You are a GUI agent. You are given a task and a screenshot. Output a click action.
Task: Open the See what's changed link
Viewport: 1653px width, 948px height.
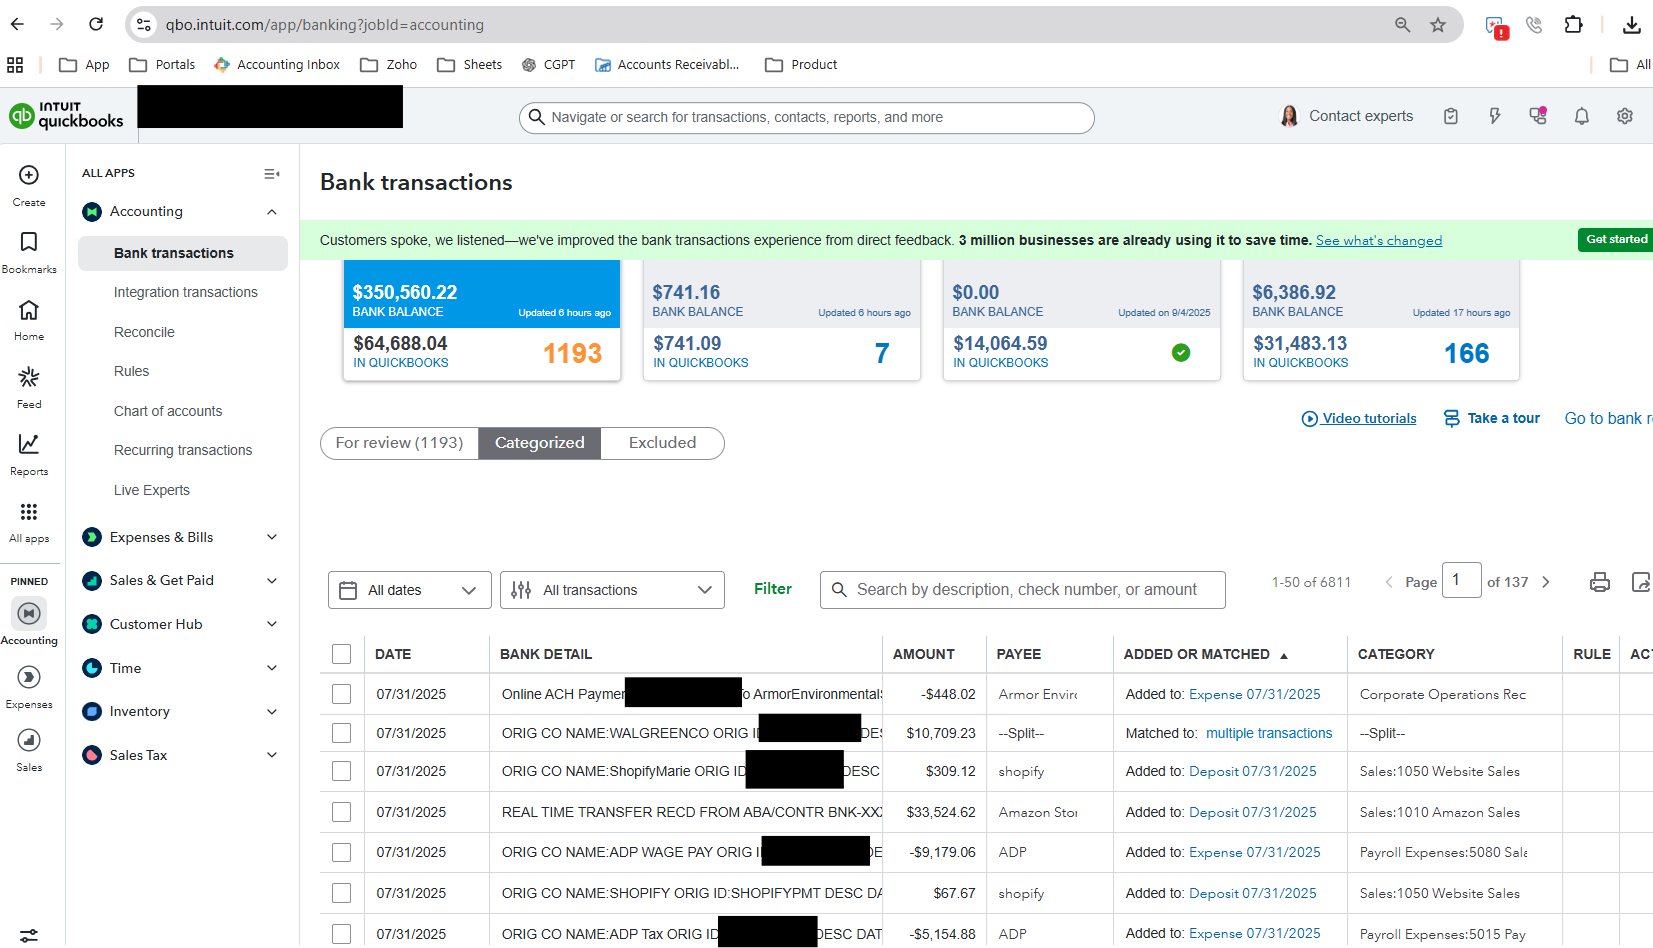coord(1379,241)
